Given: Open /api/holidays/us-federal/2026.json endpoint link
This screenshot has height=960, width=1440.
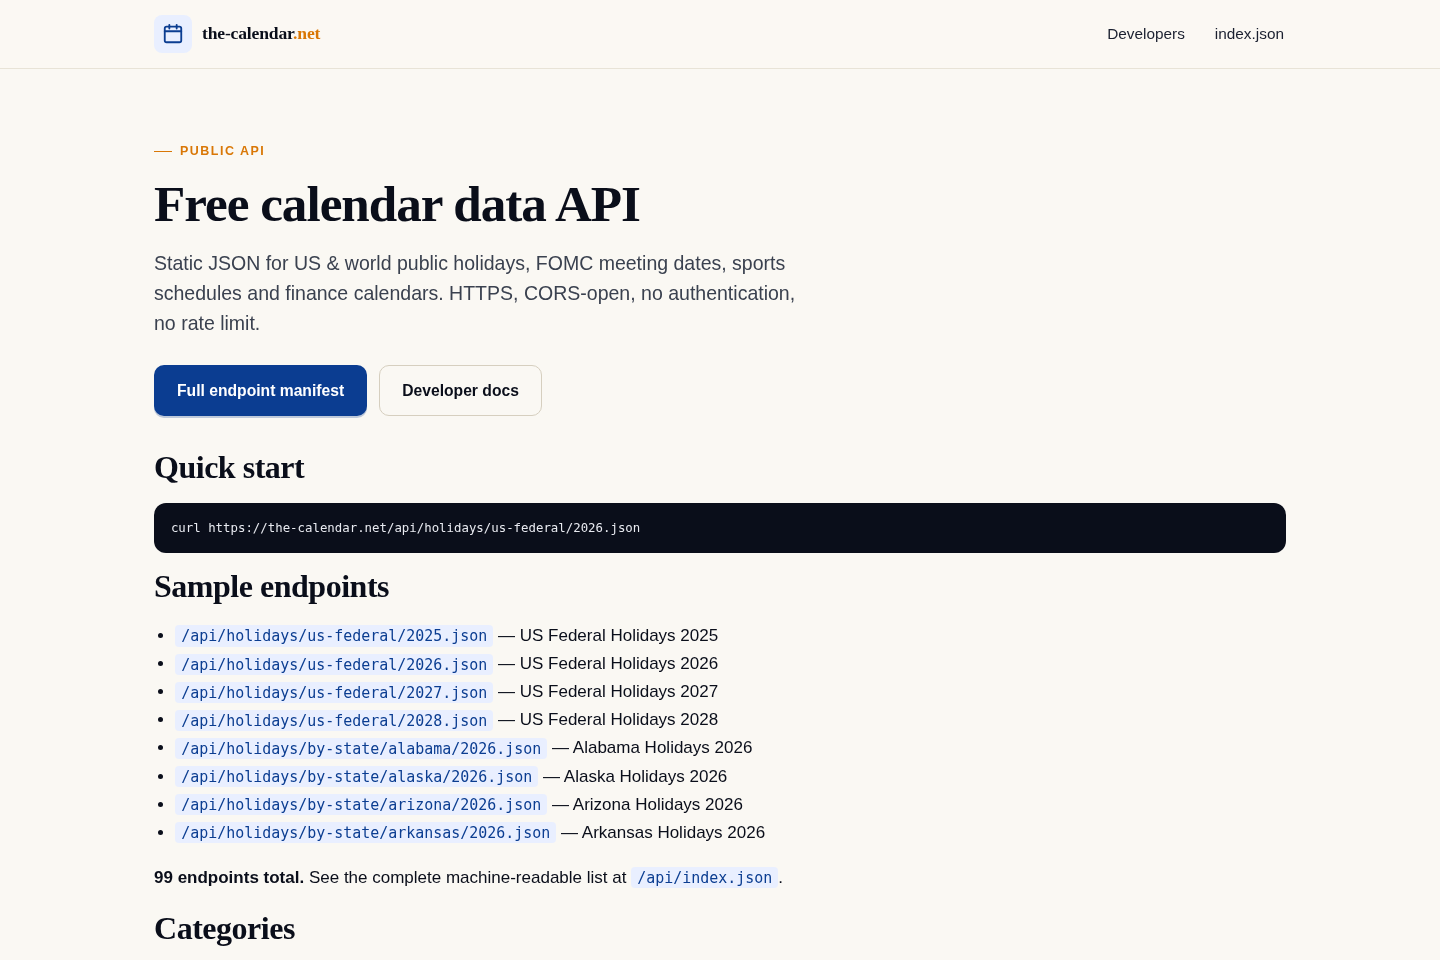Looking at the screenshot, I should (x=334, y=664).
